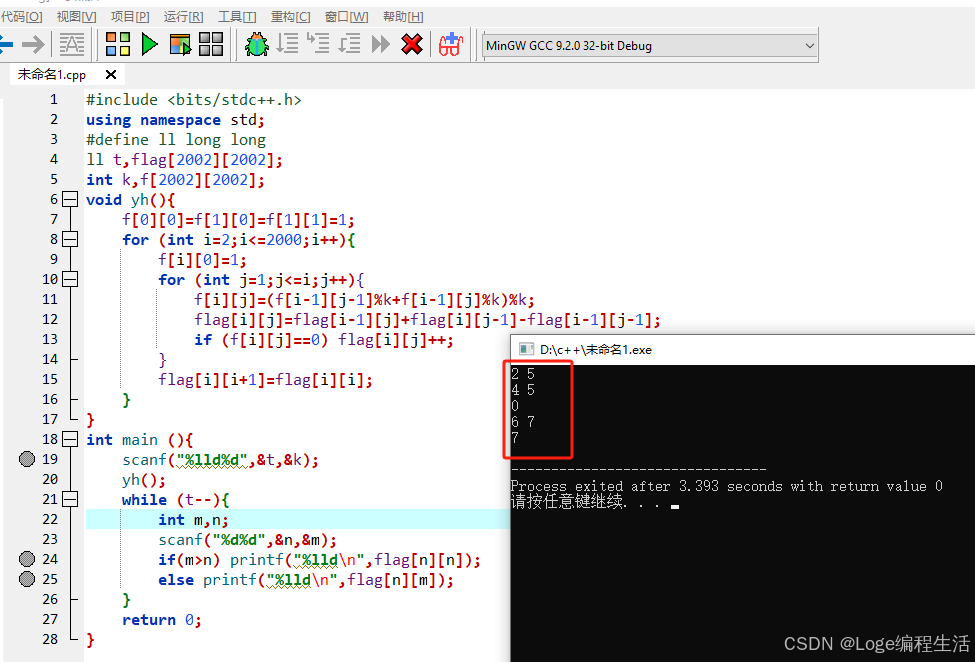975x662 pixels.
Task: Click the 'else printf' line
Action: pyautogui.click(x=306, y=580)
